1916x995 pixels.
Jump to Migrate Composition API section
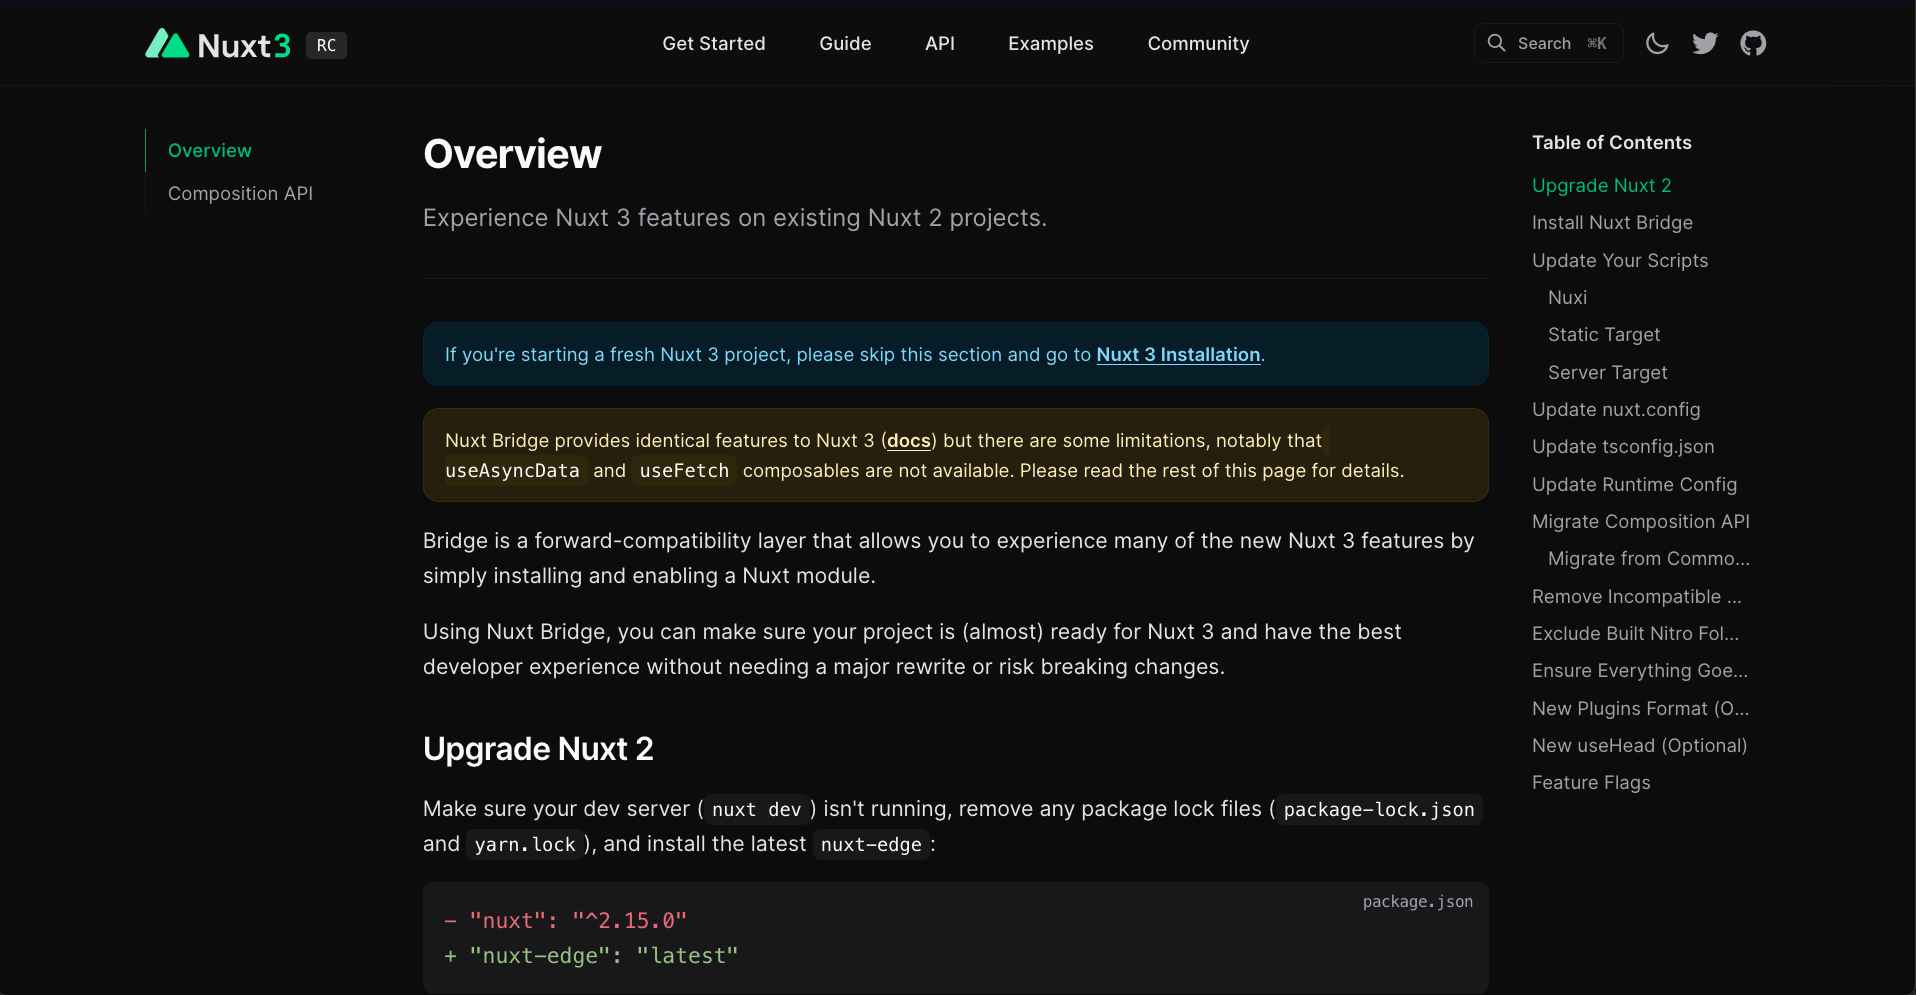1641,521
